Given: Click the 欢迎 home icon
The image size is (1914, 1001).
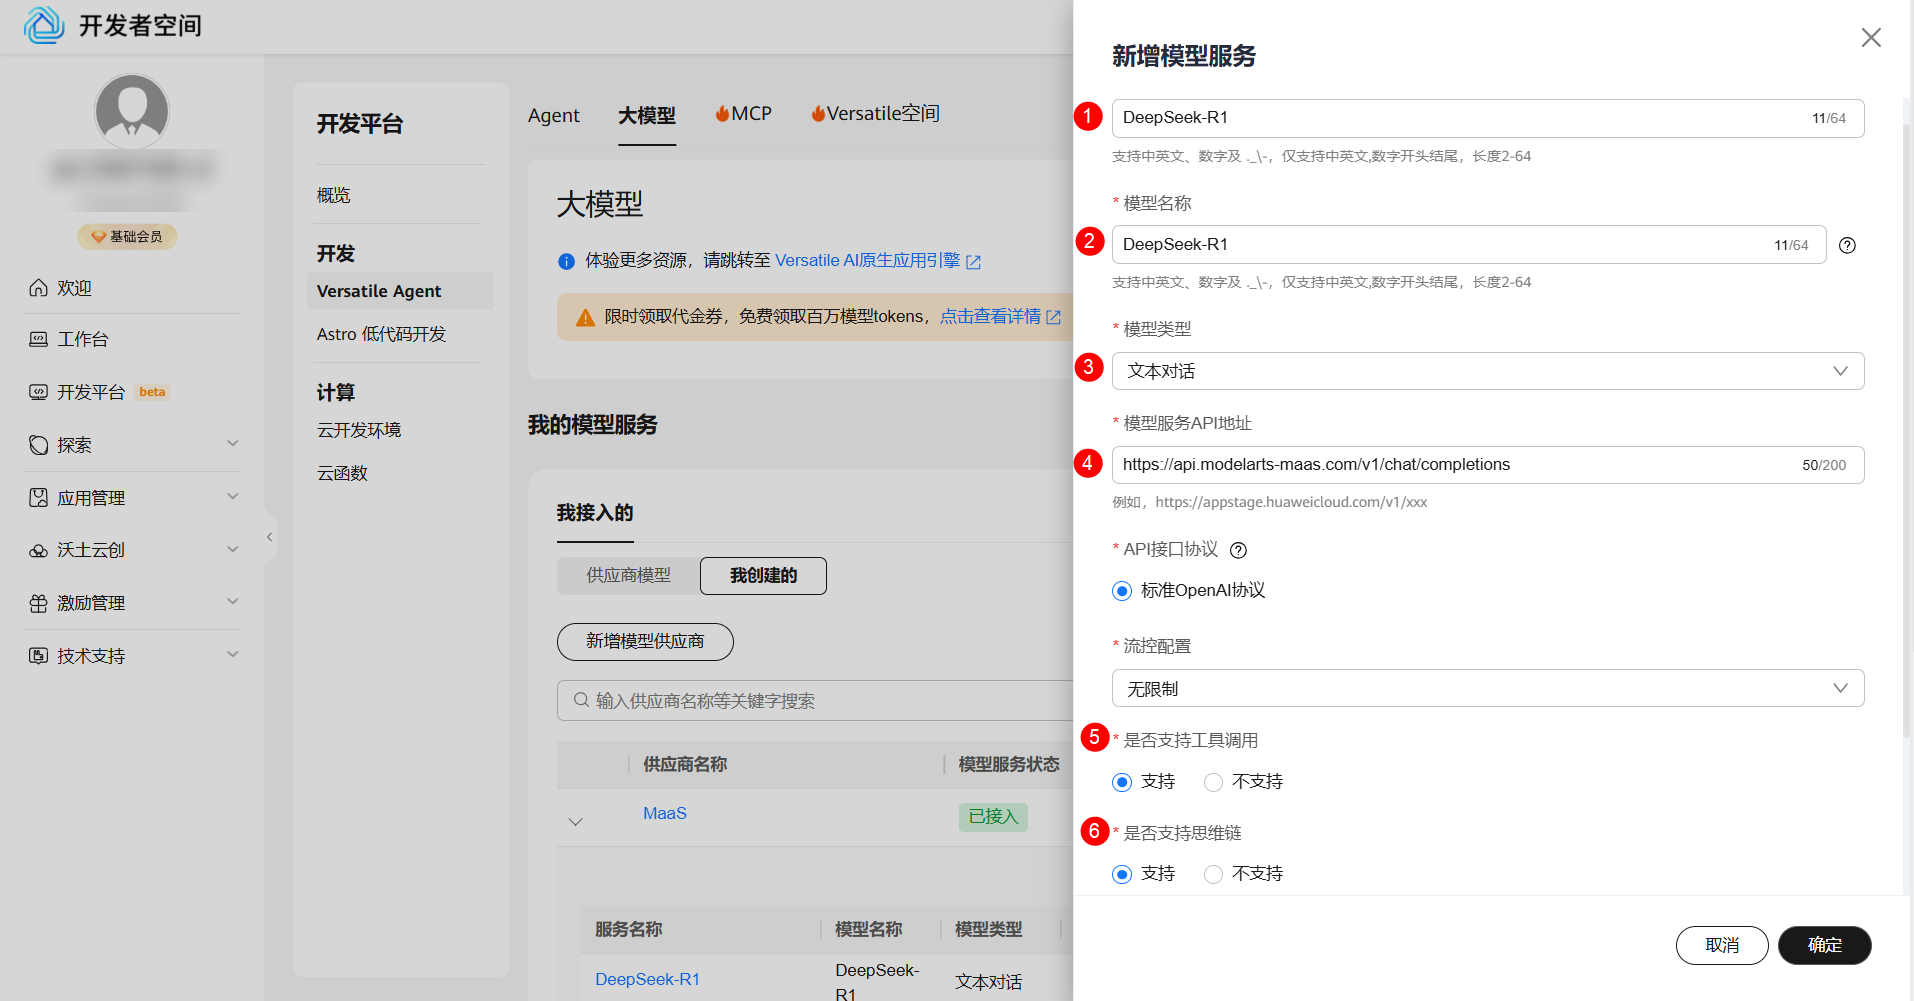Looking at the screenshot, I should pos(38,288).
